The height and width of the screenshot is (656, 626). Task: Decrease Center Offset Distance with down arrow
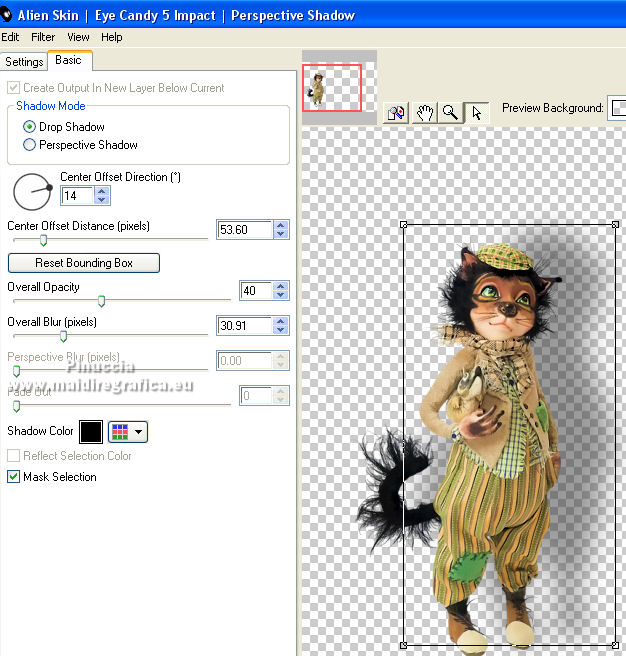pyautogui.click(x=281, y=234)
